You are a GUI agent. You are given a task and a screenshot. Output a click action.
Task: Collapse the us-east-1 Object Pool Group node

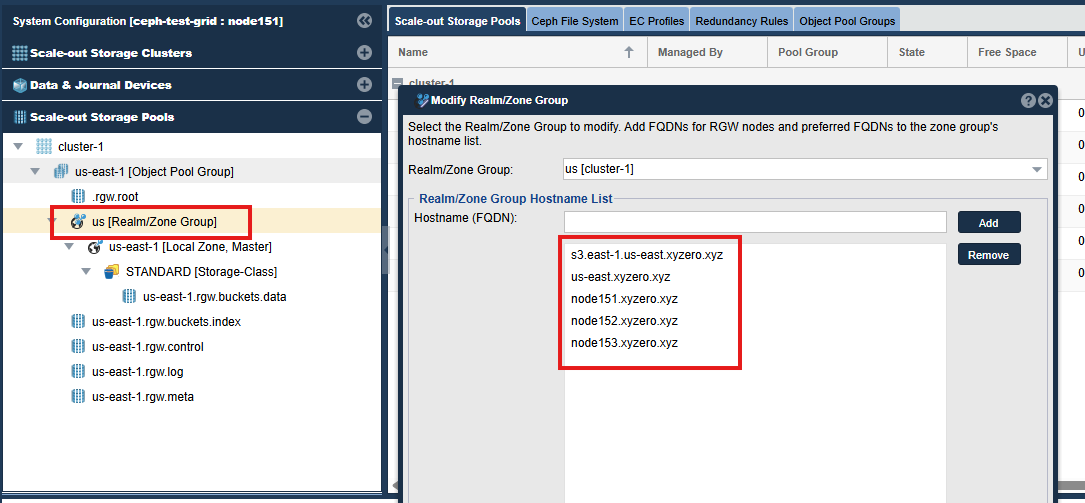coord(35,172)
